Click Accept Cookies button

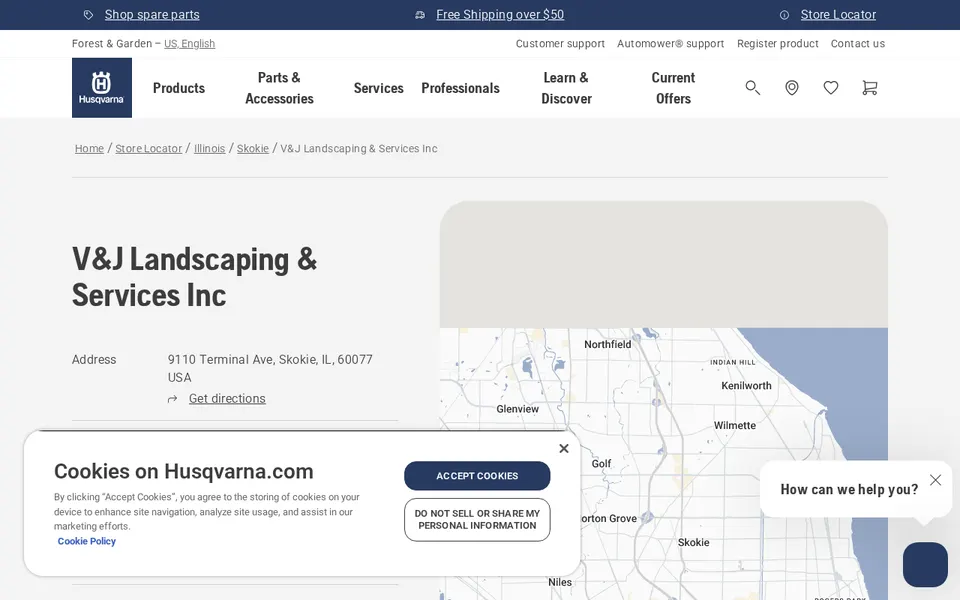477,476
